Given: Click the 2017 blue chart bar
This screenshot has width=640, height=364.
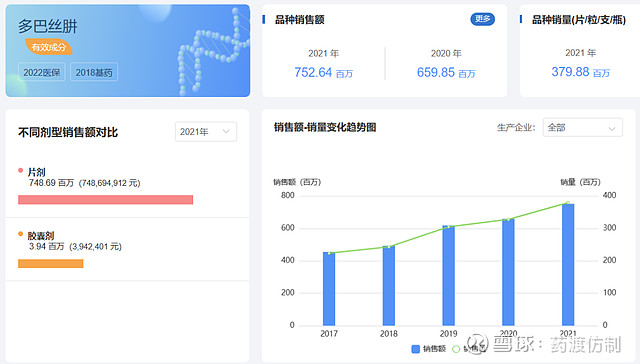Looking at the screenshot, I should coord(329,289).
